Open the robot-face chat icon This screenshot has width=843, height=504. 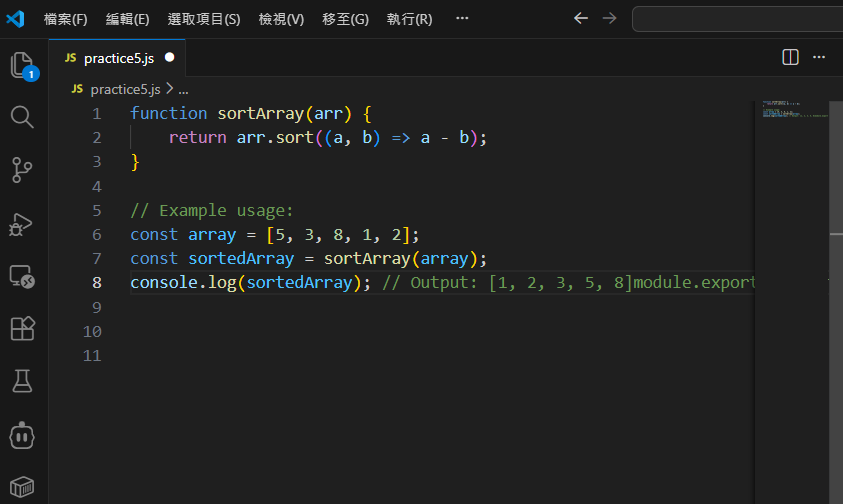tap(22, 435)
